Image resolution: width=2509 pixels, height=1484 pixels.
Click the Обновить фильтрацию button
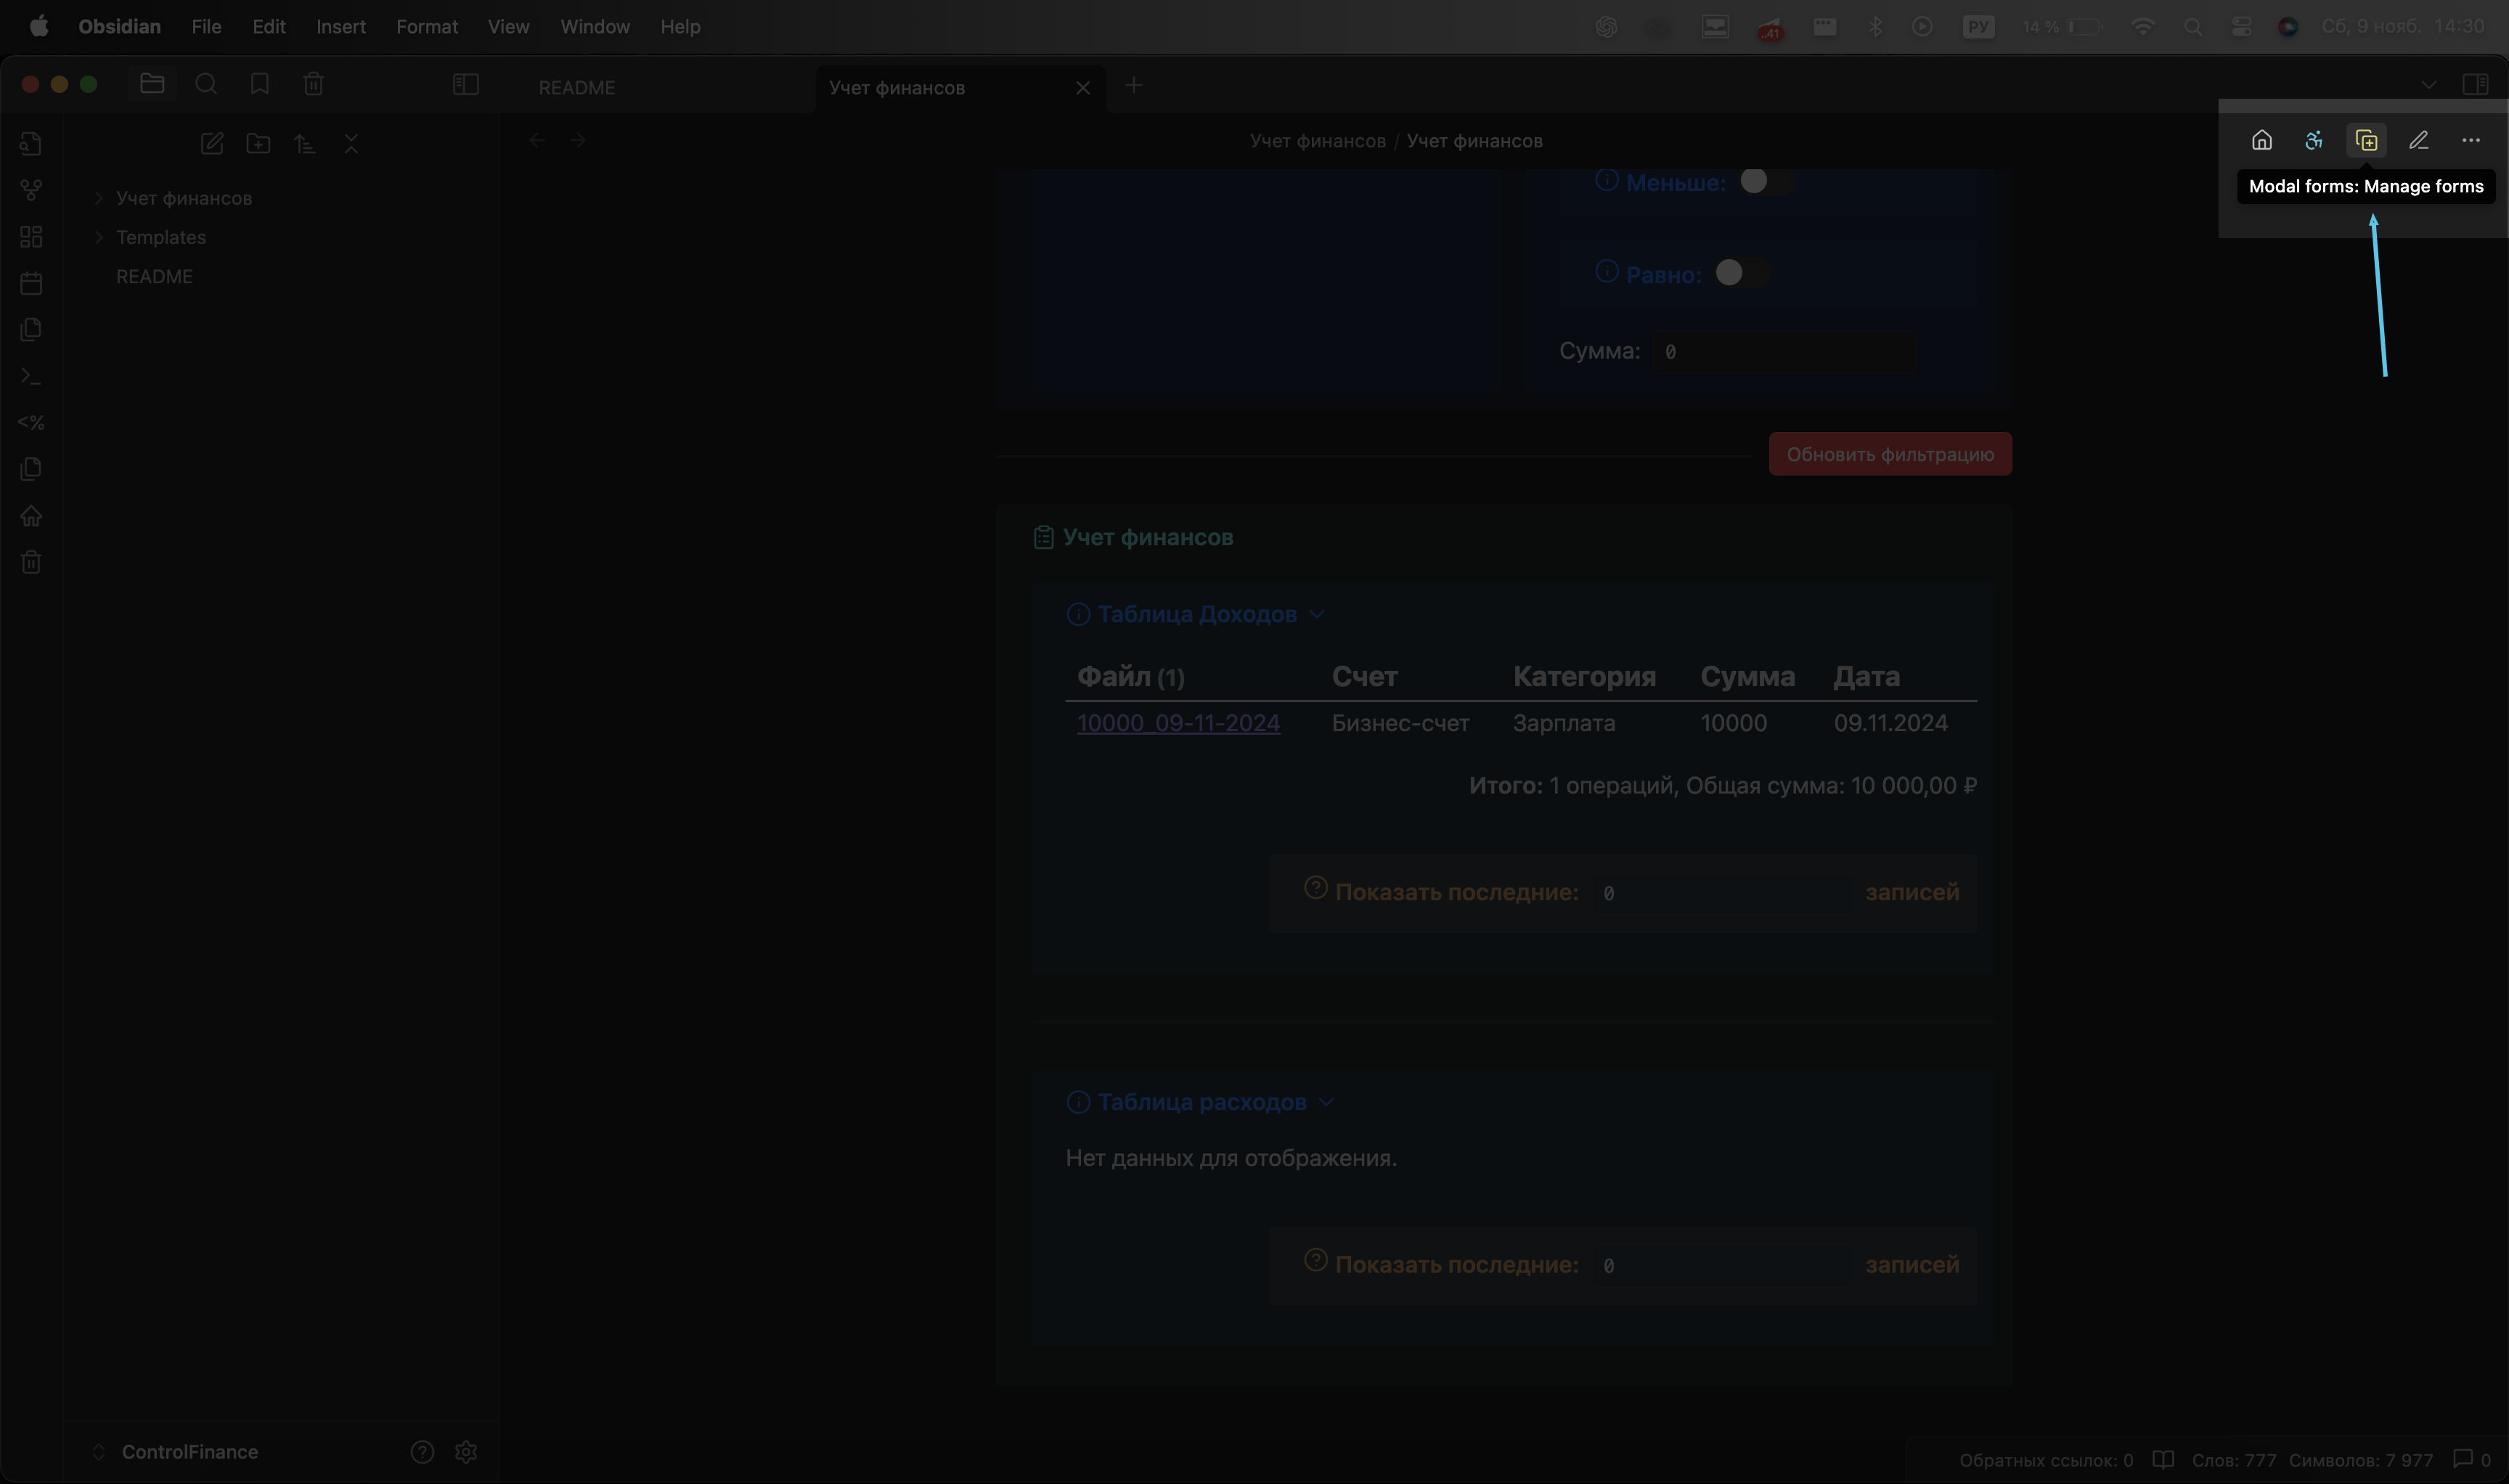pyautogui.click(x=1889, y=454)
